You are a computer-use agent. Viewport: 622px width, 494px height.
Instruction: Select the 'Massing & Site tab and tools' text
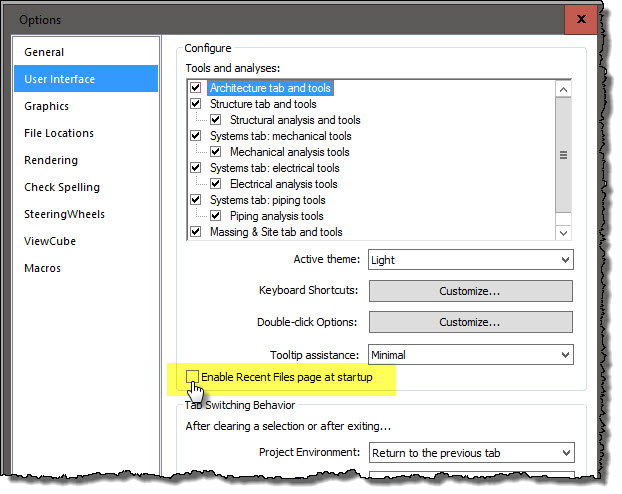click(276, 232)
